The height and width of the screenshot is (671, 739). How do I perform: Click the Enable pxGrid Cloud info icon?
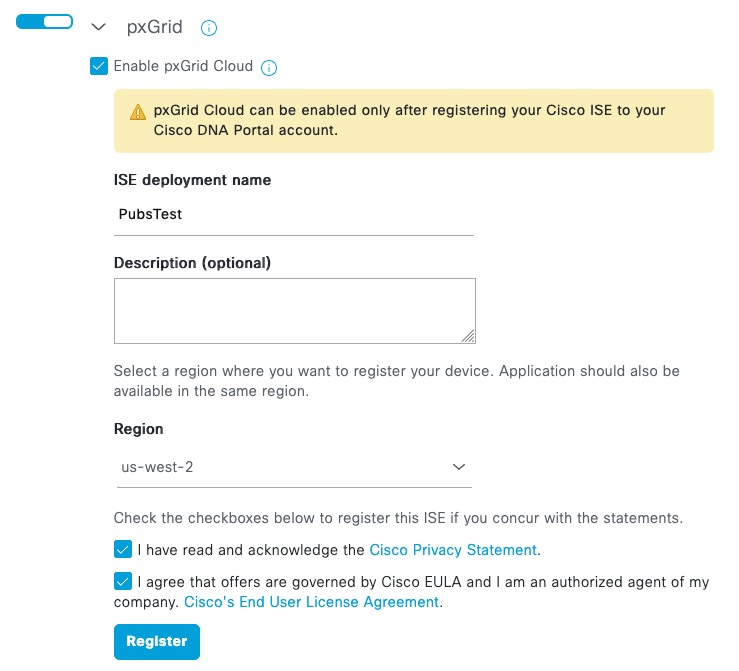click(268, 68)
